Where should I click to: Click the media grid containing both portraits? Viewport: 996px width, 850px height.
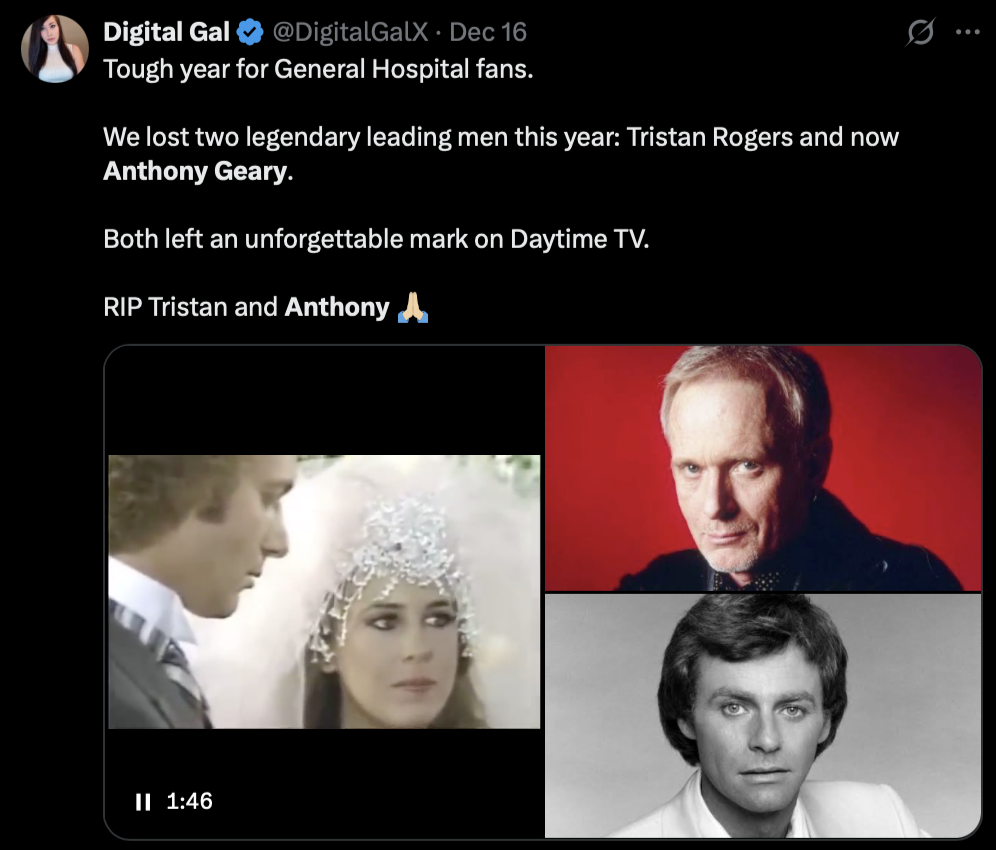click(x=763, y=592)
